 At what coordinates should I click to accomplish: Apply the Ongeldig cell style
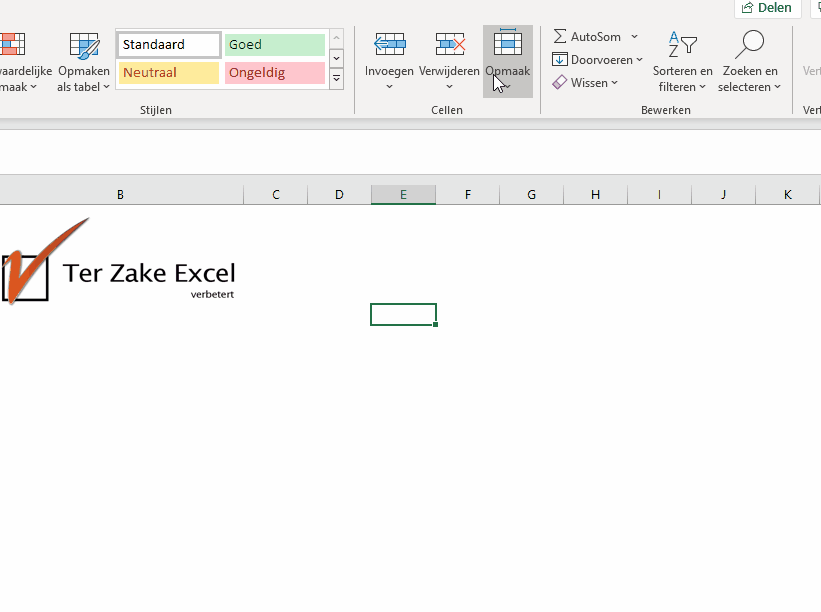click(x=275, y=73)
